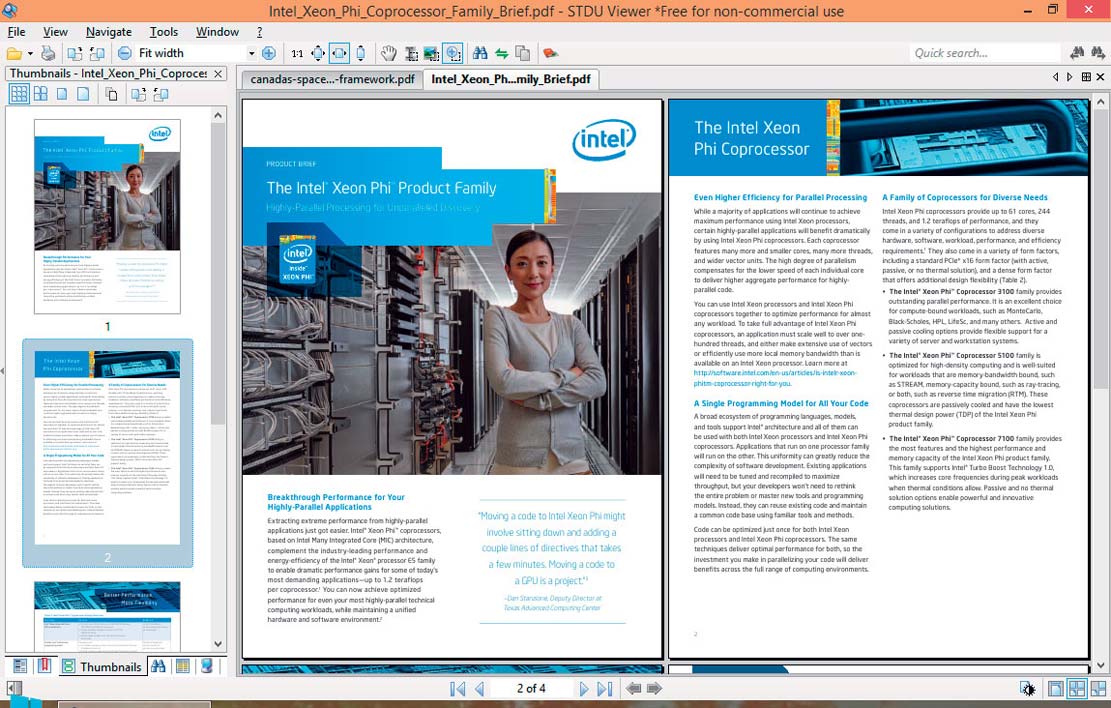Open the Fit width zoom dropdown

[251, 53]
